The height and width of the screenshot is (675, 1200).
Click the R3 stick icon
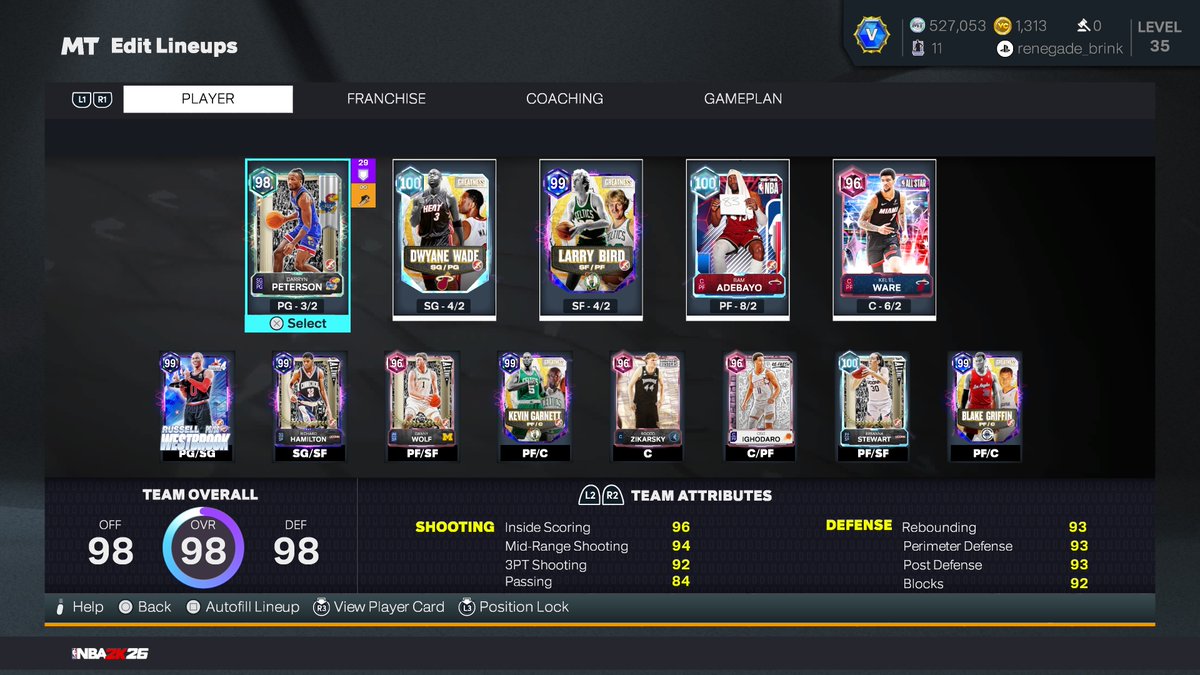point(321,607)
